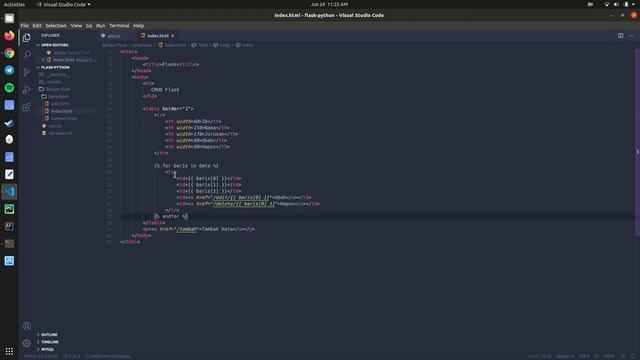Image resolution: width=640 pixels, height=360 pixels.
Task: Click the Wi-Fi icon in top bar
Action: tap(607, 4)
